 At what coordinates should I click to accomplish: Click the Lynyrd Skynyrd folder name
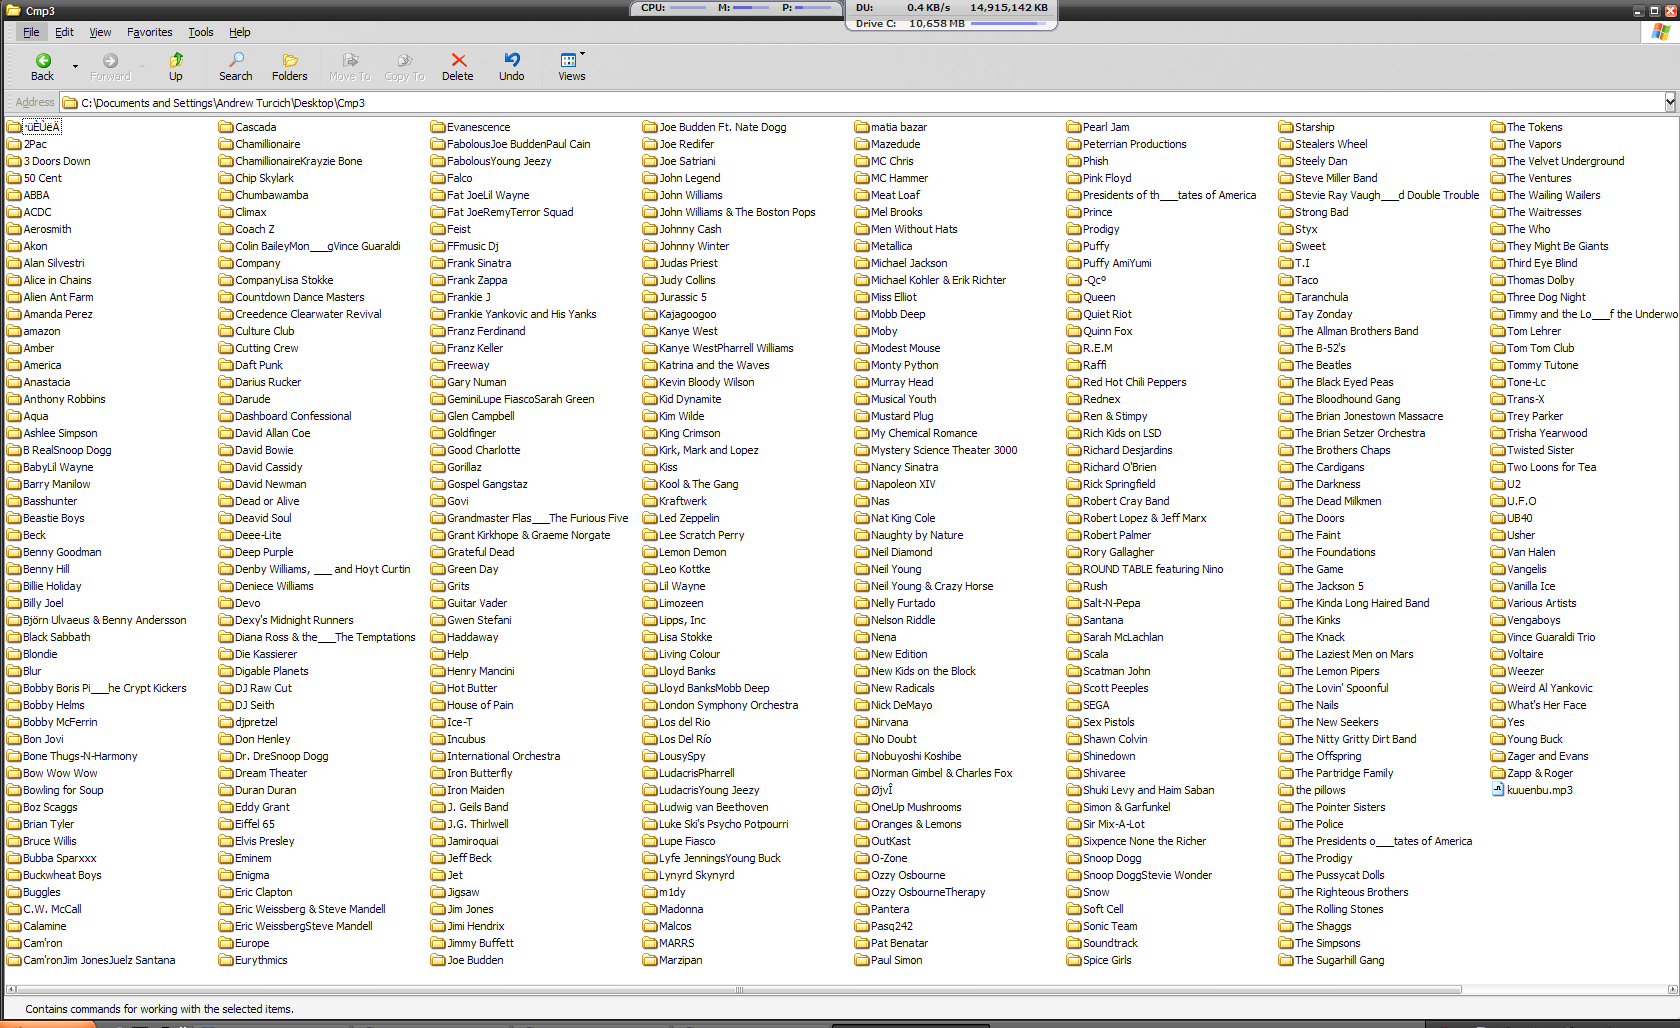coord(696,875)
